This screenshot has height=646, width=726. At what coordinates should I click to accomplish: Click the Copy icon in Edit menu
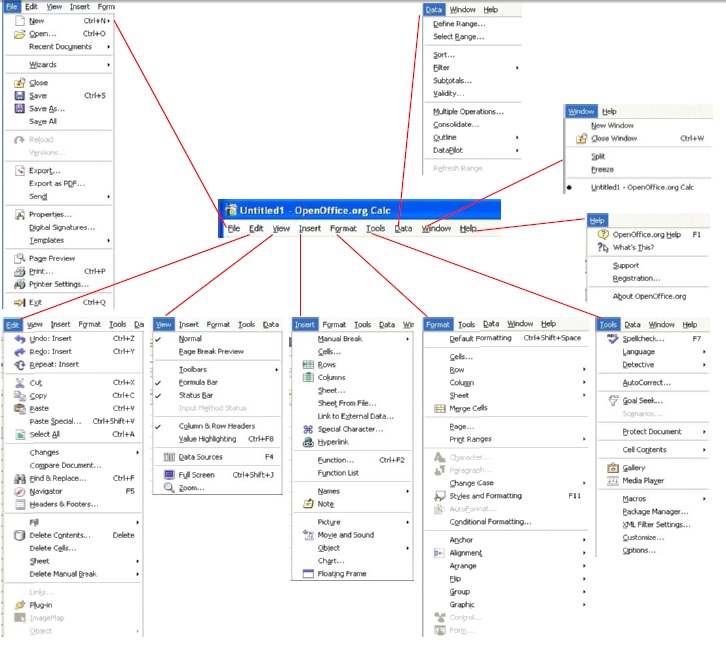[20, 396]
